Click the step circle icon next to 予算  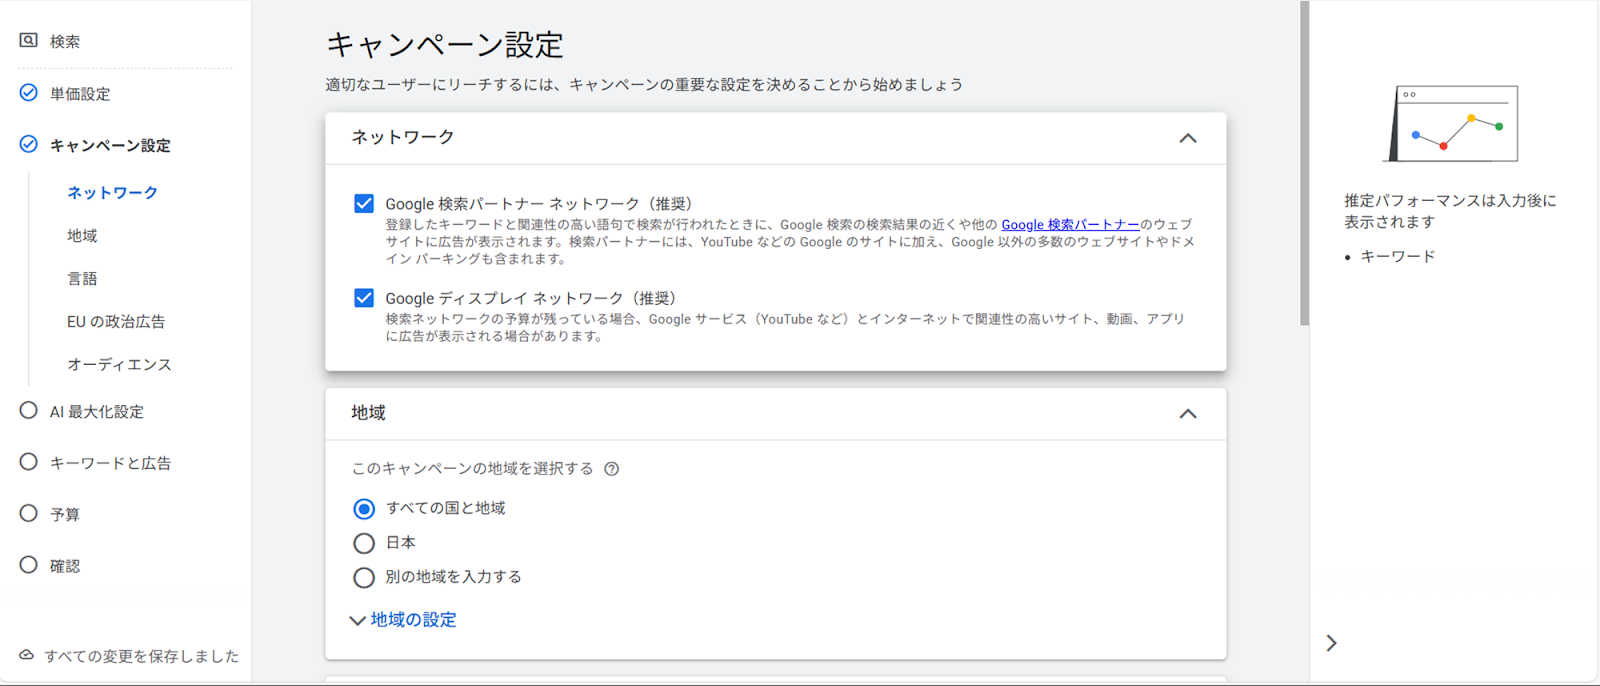(x=29, y=514)
